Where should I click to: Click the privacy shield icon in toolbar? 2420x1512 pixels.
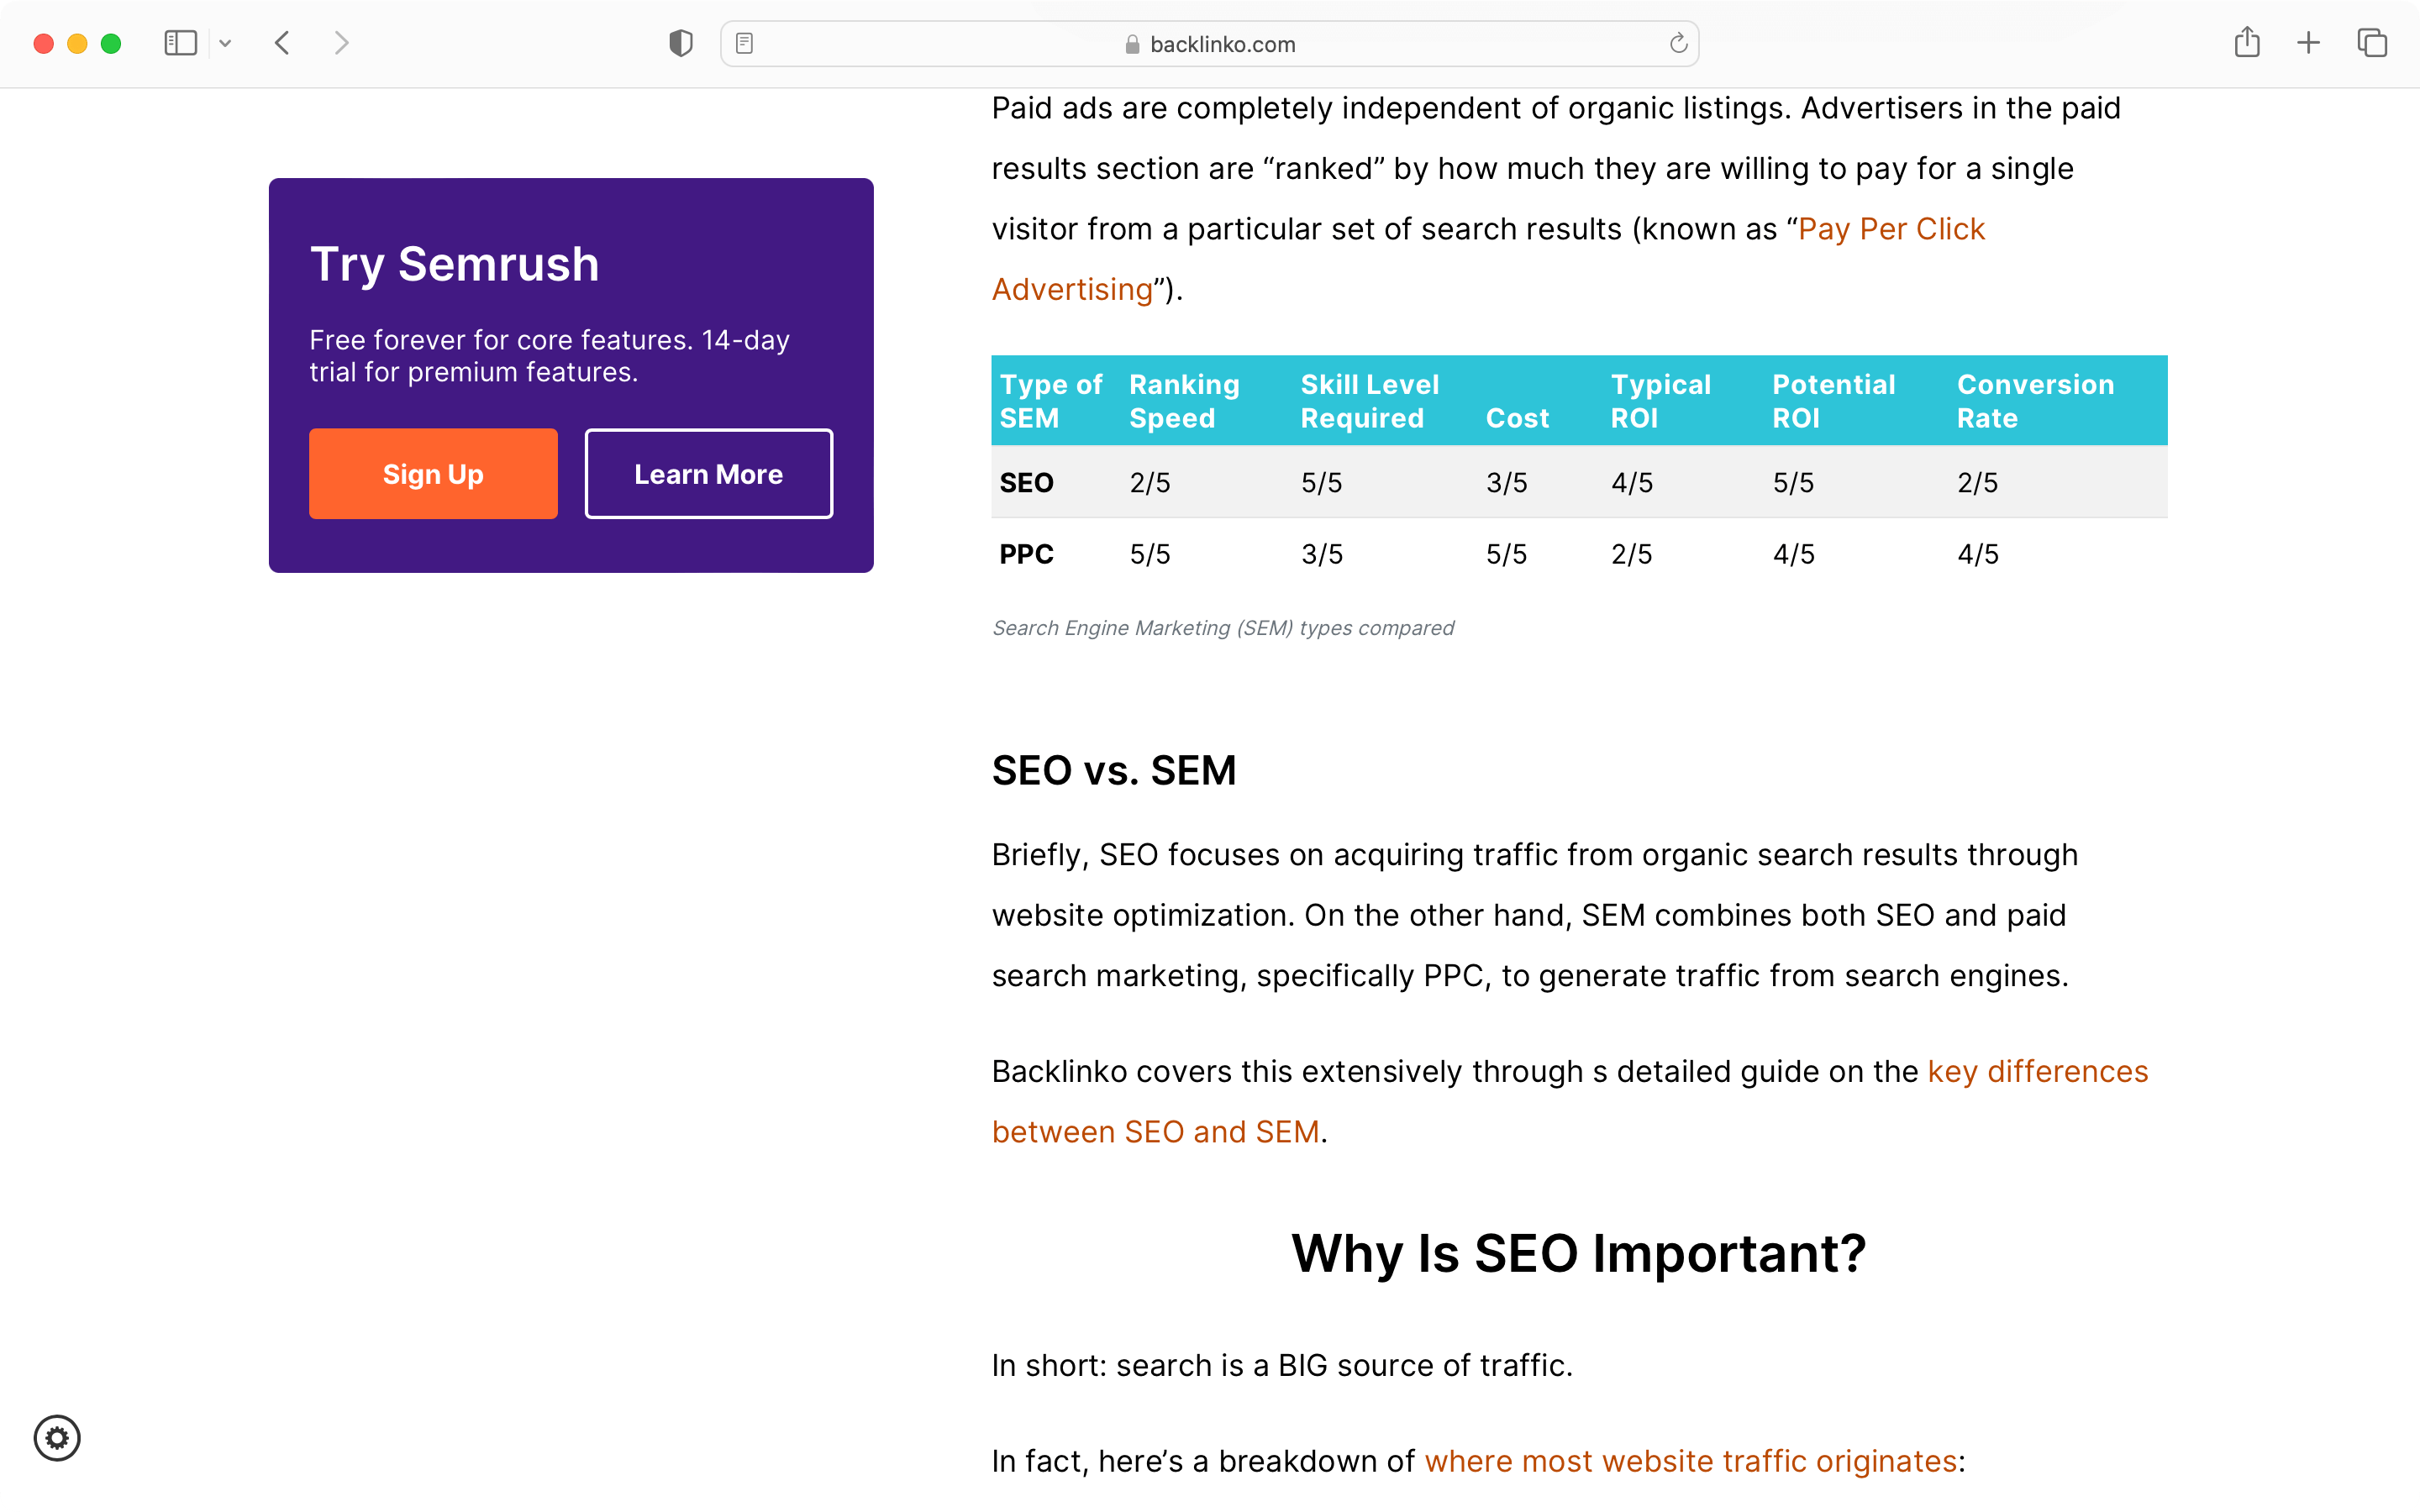(x=681, y=44)
